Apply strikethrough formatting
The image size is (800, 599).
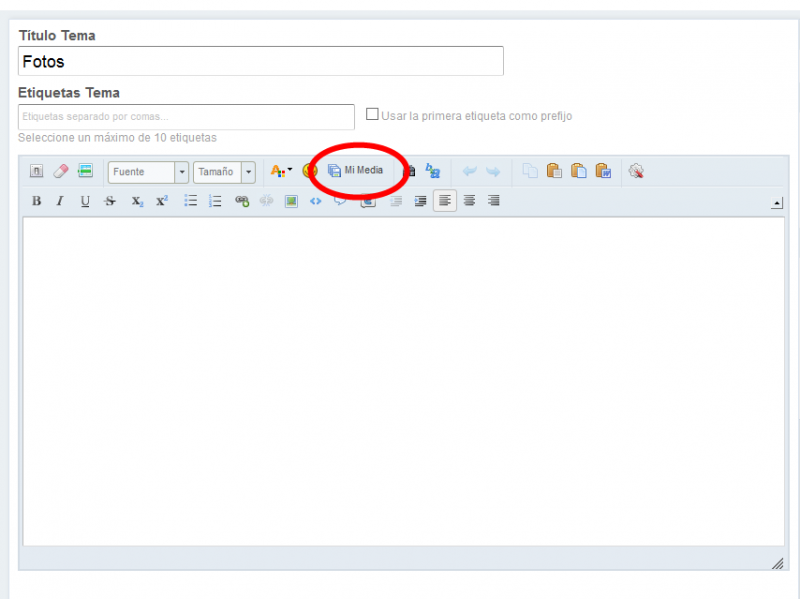pos(110,201)
